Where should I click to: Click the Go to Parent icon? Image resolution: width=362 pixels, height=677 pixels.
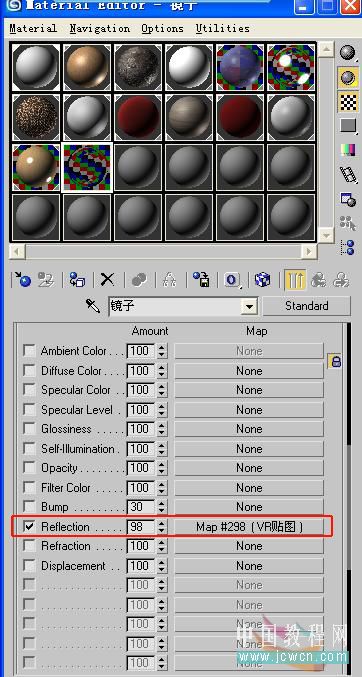[x=318, y=280]
